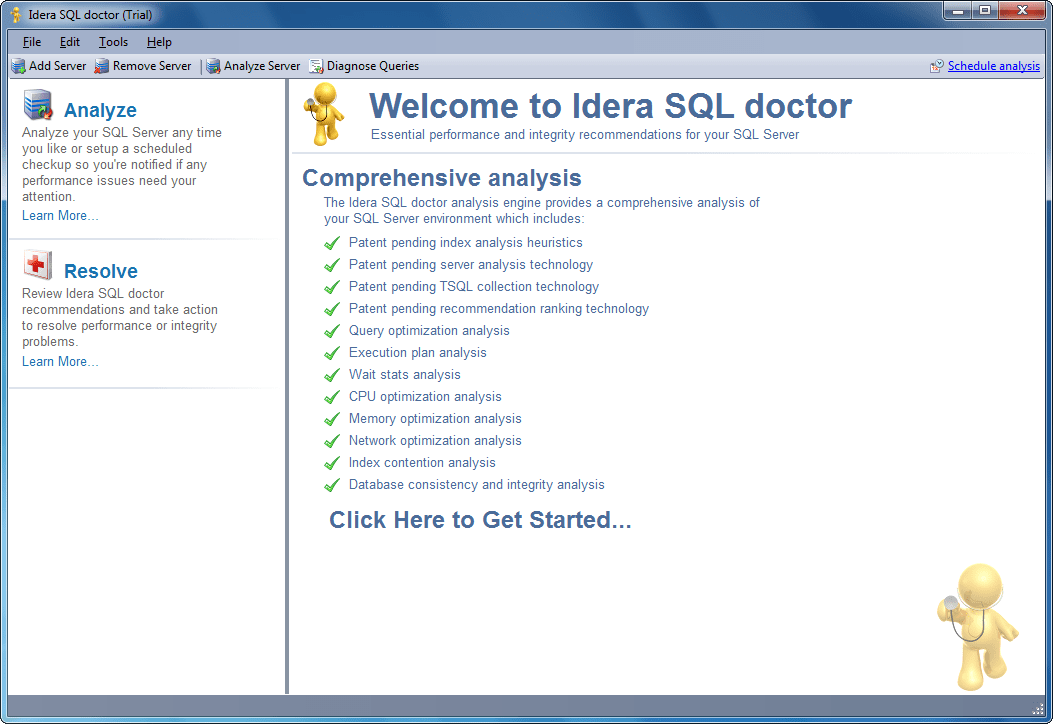Open the Help menu
Viewport: 1053px width, 724px height.
click(158, 42)
